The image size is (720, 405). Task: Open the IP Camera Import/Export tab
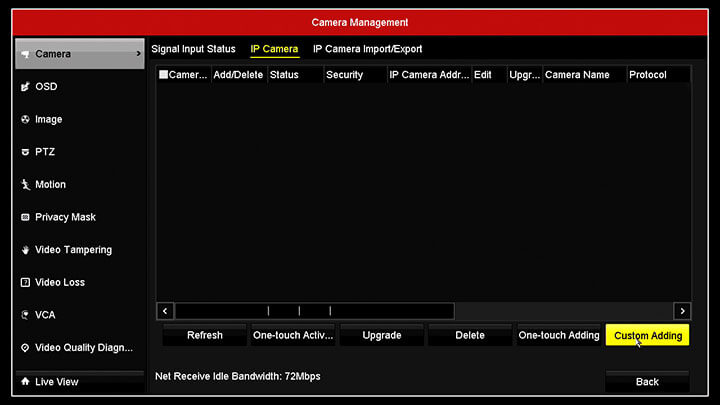pyautogui.click(x=367, y=49)
